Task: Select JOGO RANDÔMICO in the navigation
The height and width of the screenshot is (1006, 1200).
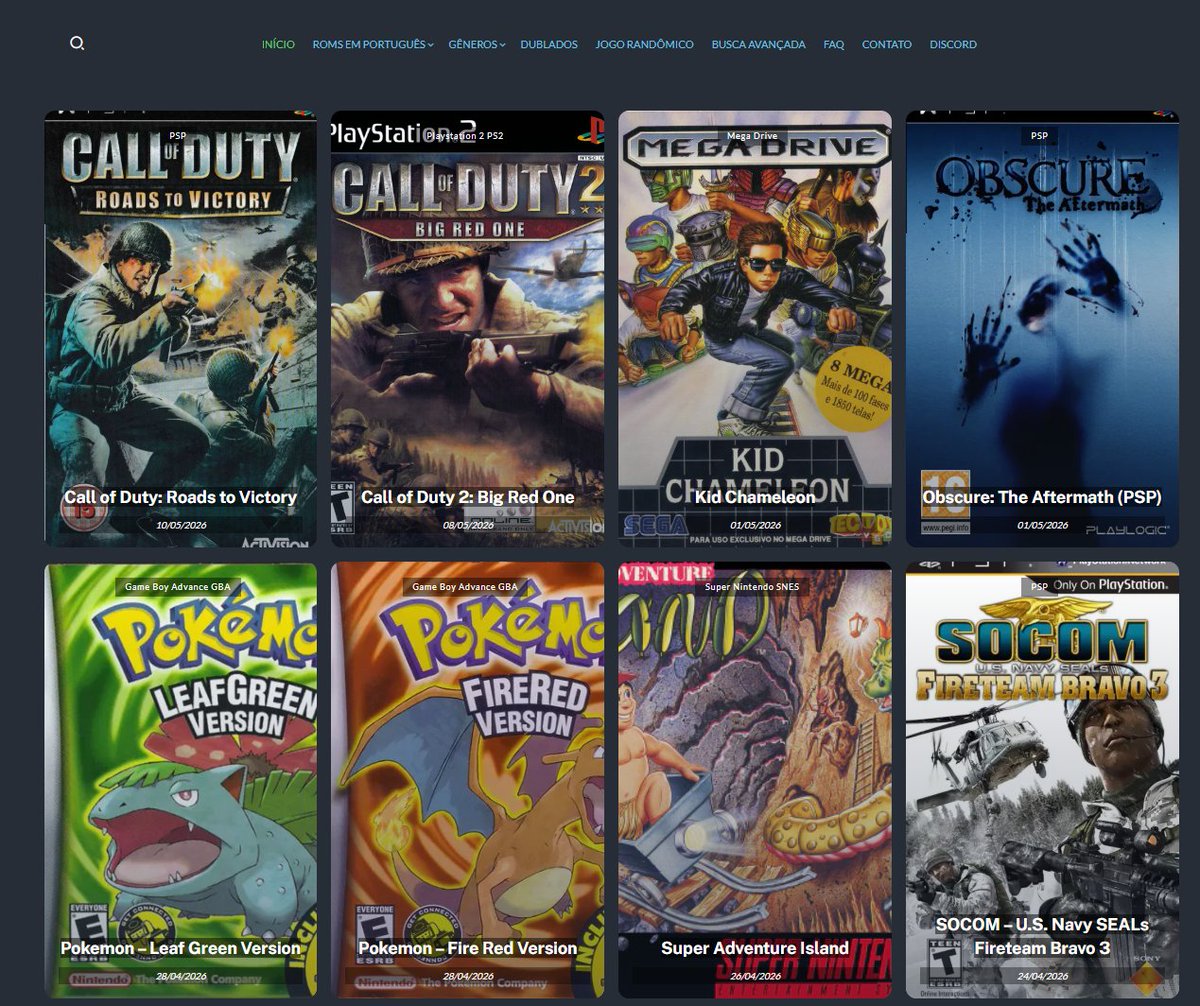Action: coord(644,45)
